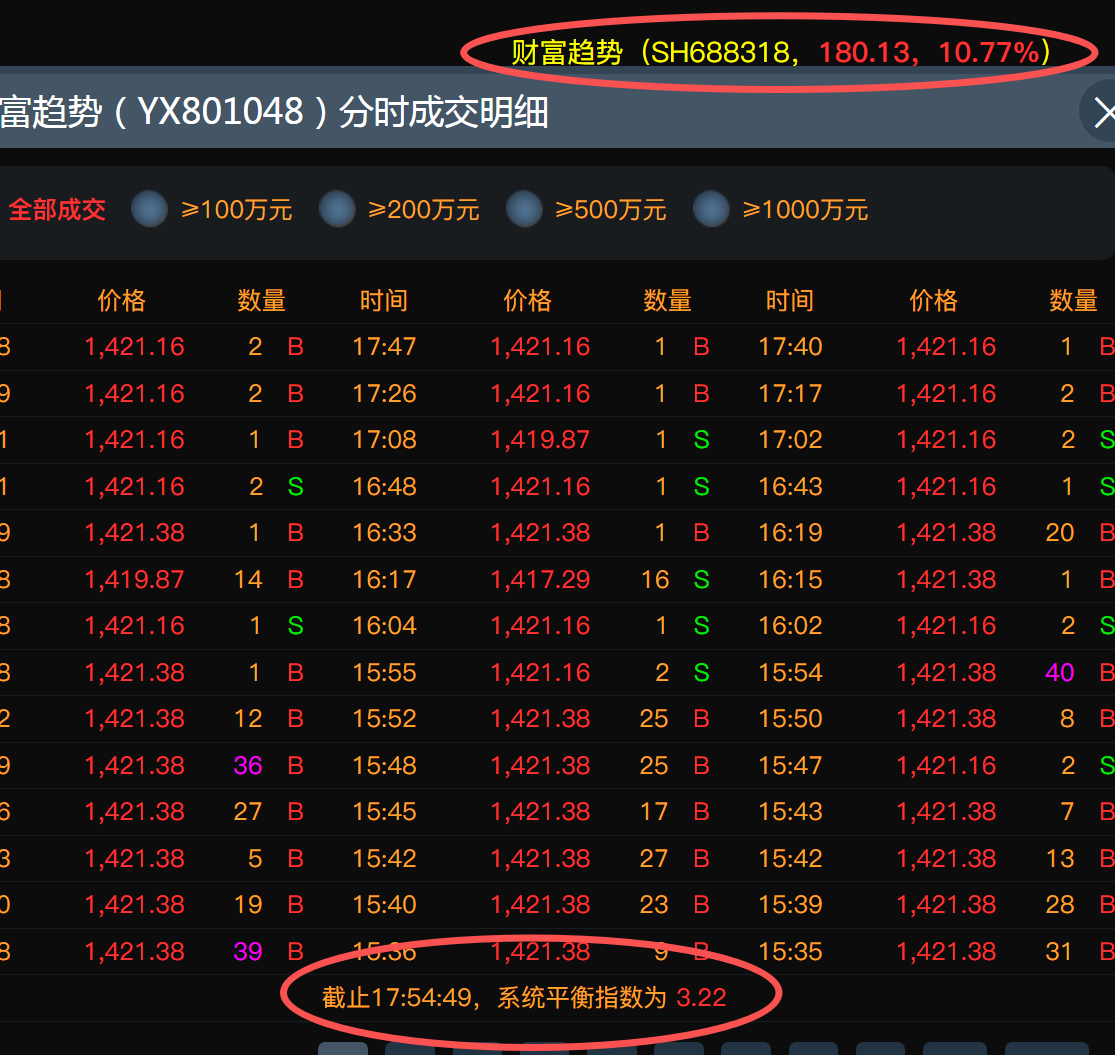Viewport: 1115px width, 1055px height.
Task: Select the 16:15 time cell
Action: [791, 579]
